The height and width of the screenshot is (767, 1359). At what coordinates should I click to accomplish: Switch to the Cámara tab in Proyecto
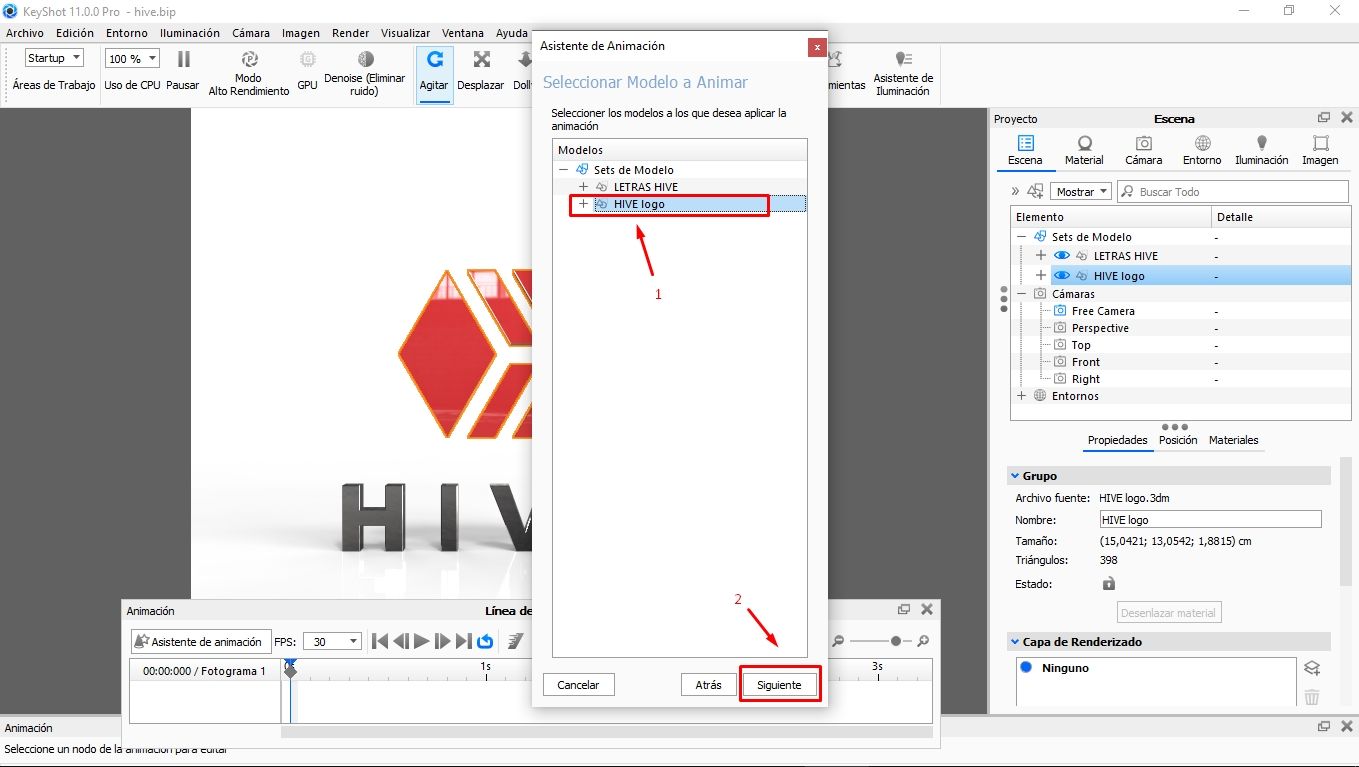point(1144,151)
